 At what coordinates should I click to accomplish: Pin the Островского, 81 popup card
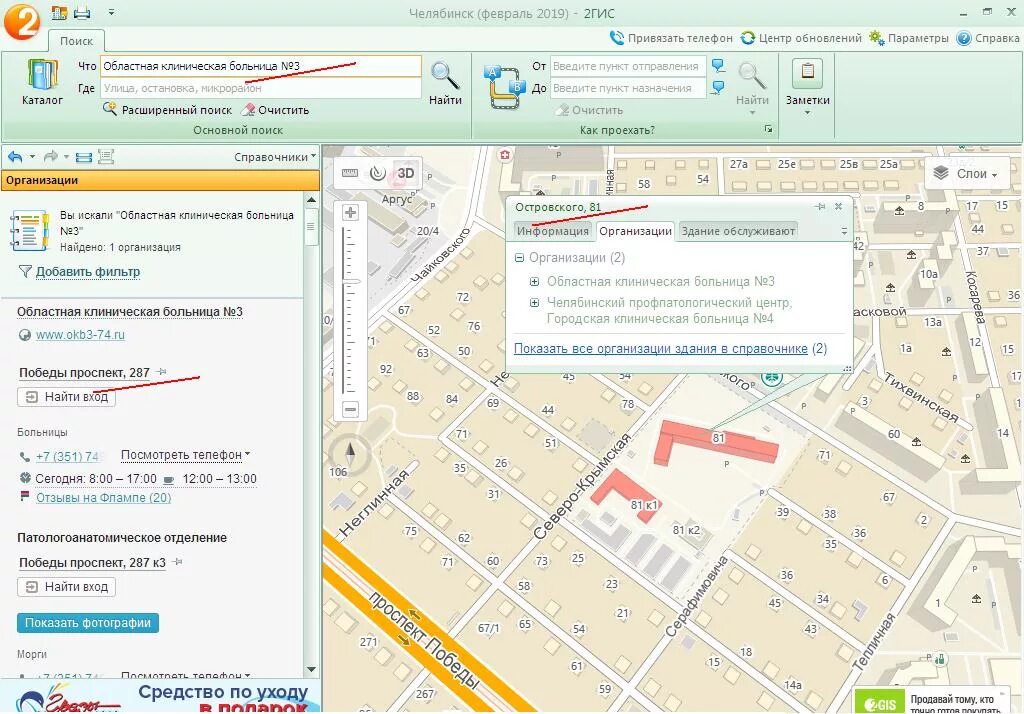pyautogui.click(x=820, y=206)
